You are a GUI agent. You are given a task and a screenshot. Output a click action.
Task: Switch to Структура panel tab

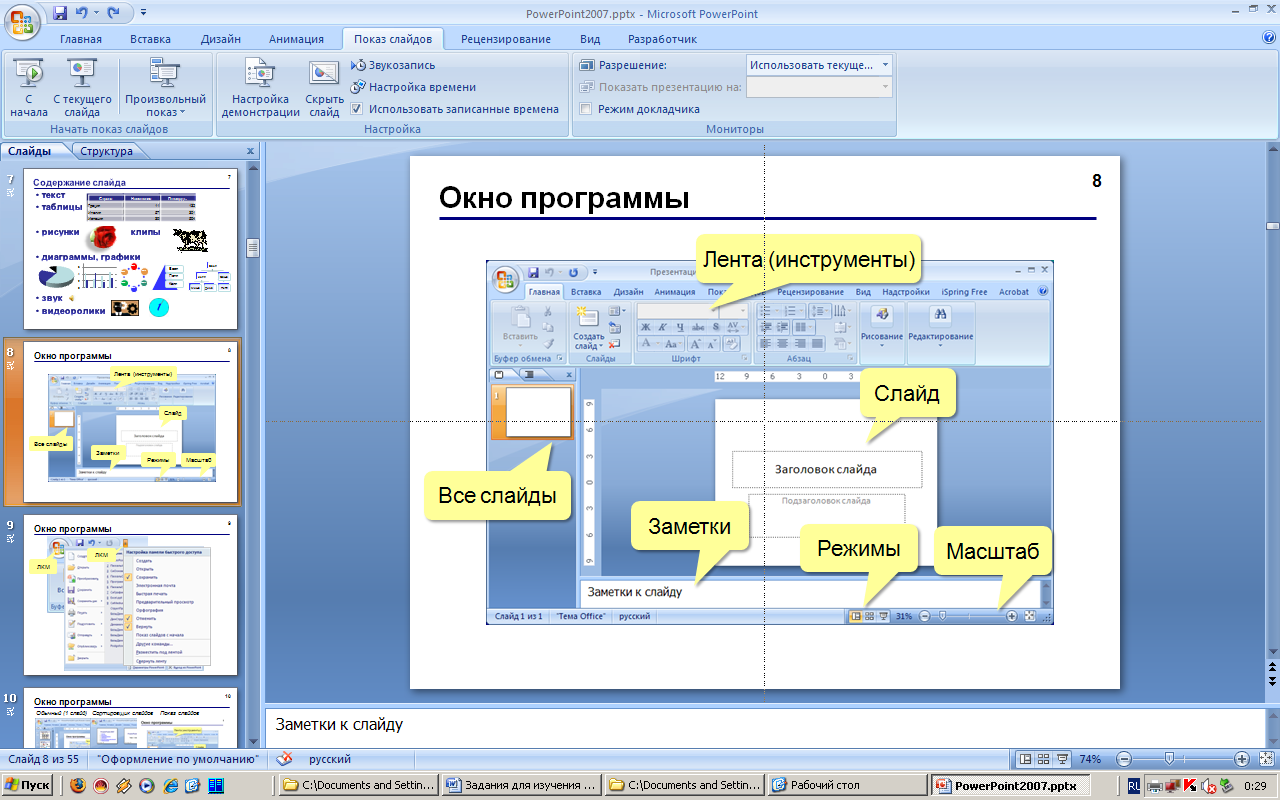point(107,151)
